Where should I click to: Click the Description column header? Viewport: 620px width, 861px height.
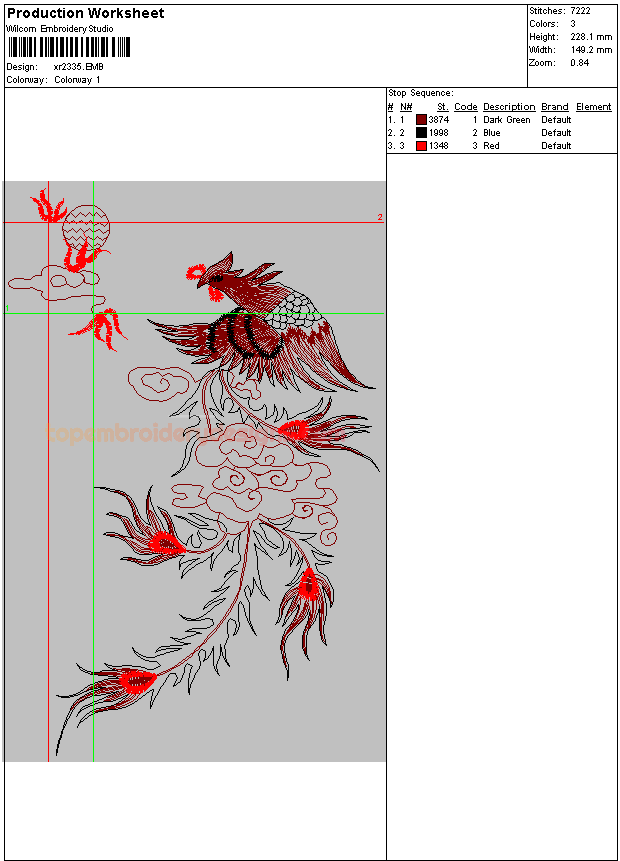tap(509, 107)
